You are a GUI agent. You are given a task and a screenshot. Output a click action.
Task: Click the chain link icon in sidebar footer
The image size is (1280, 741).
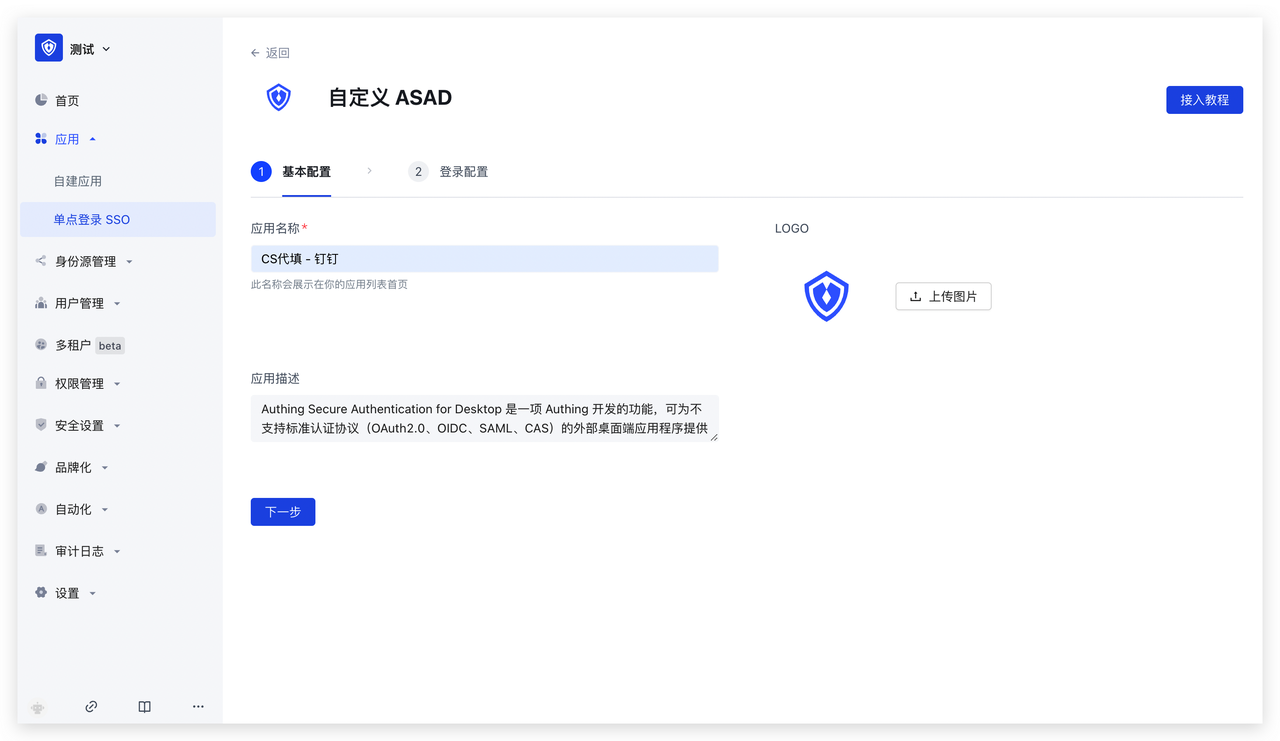[91, 706]
